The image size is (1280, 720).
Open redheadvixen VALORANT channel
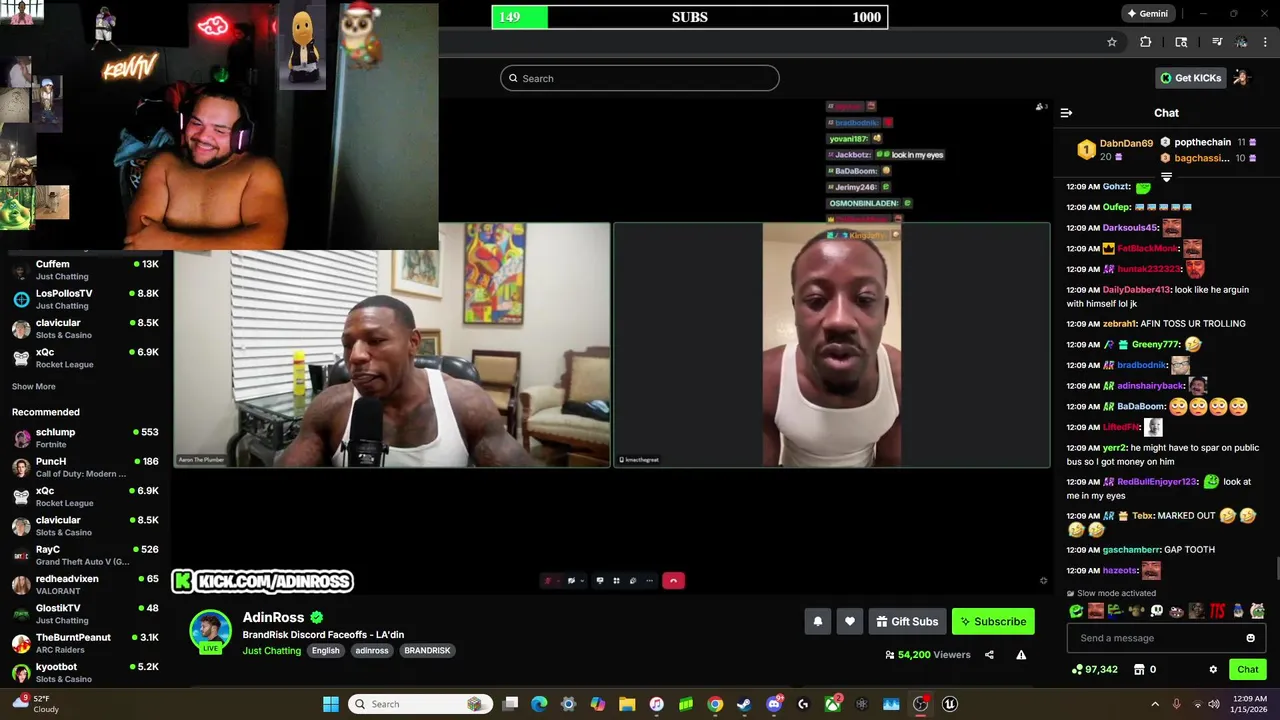point(85,584)
